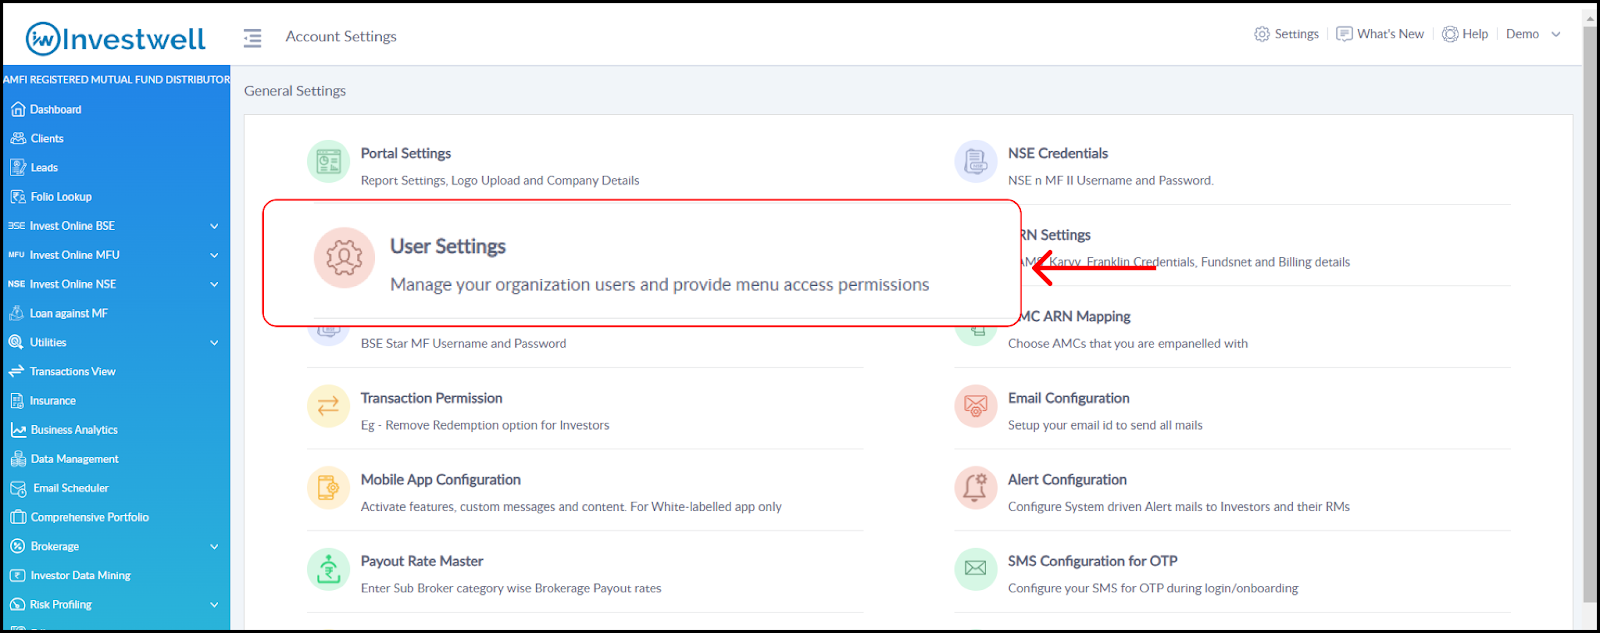The height and width of the screenshot is (633, 1600).
Task: Click the Help lifebuoy icon
Action: click(1450, 34)
